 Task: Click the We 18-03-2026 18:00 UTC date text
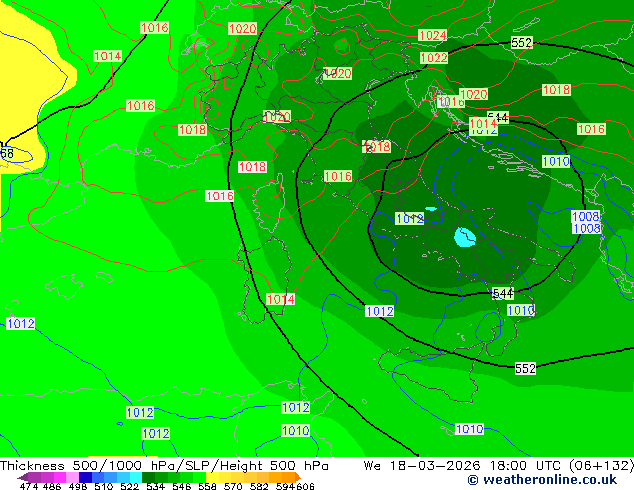(464, 466)
